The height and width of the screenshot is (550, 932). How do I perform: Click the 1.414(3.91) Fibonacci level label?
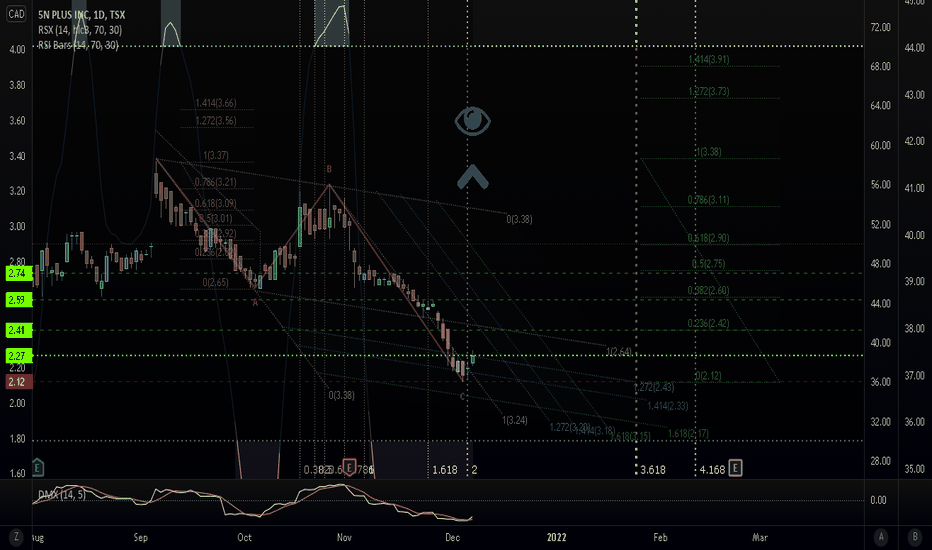pyautogui.click(x=709, y=59)
